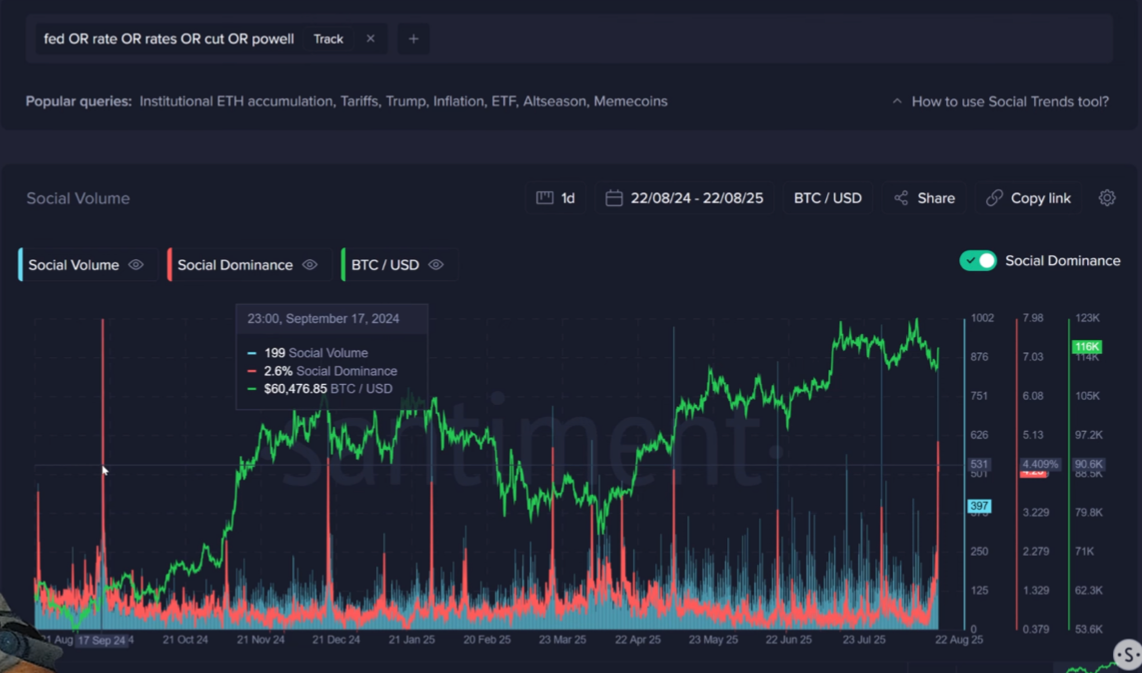
Task: Click the search query input field
Action: [170, 38]
